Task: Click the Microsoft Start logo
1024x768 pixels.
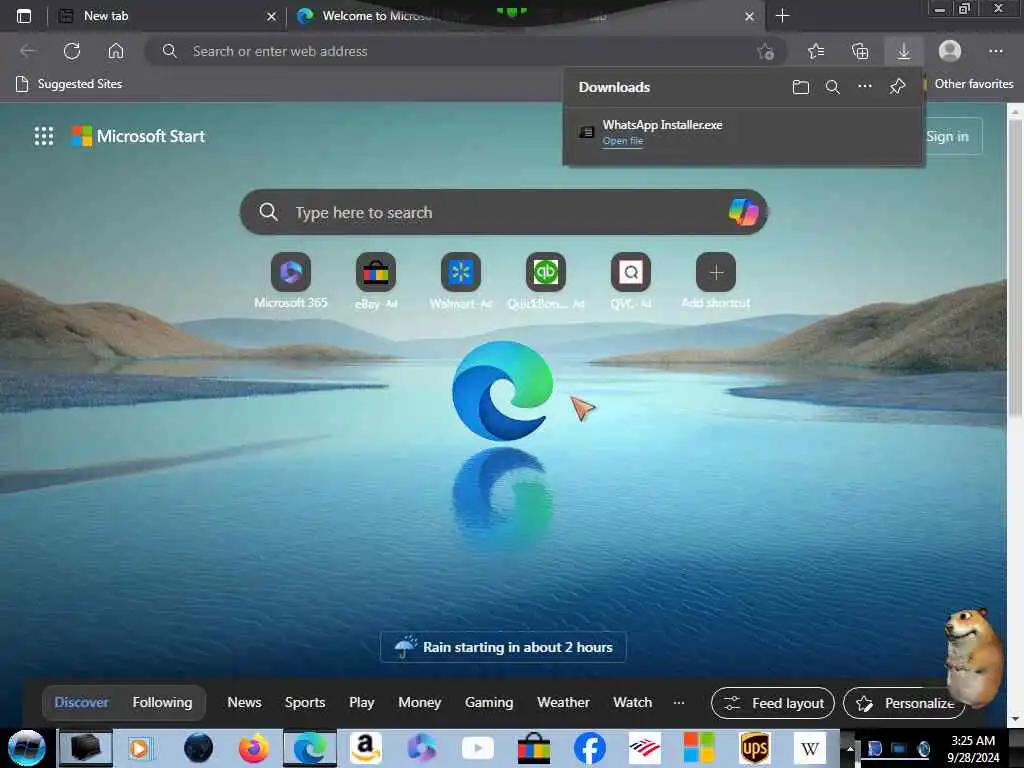Action: (138, 136)
